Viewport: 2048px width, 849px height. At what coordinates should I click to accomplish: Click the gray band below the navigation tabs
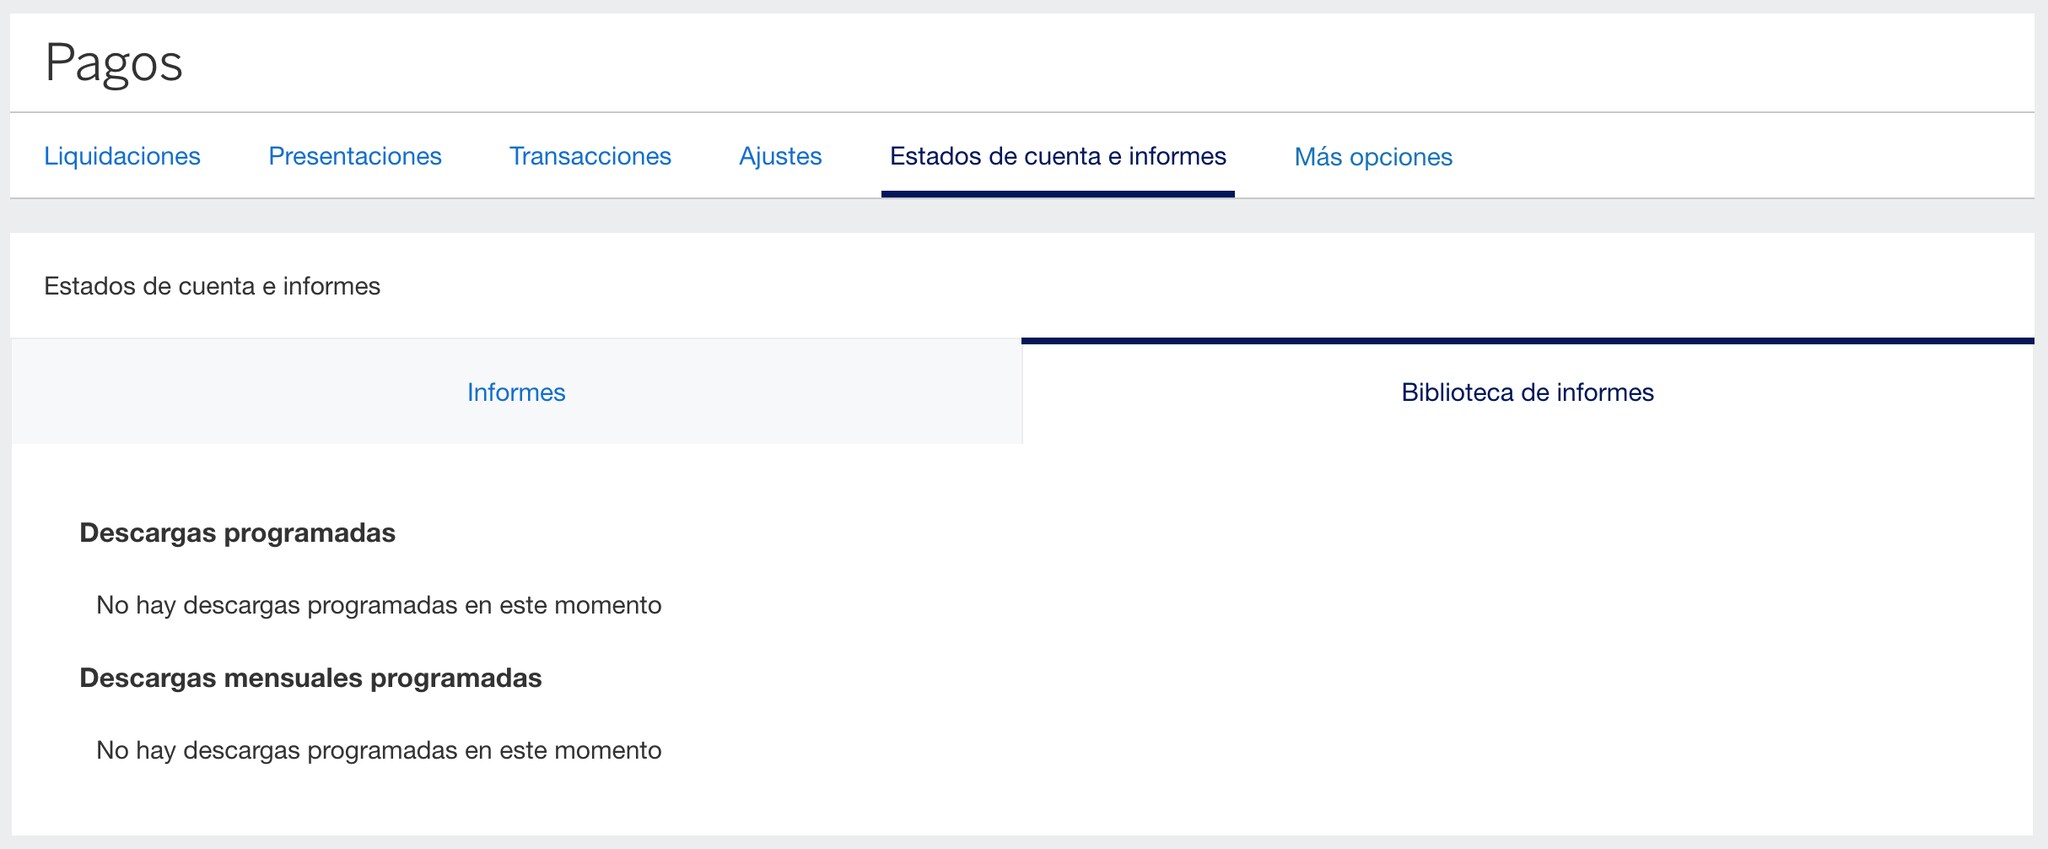[1022, 216]
